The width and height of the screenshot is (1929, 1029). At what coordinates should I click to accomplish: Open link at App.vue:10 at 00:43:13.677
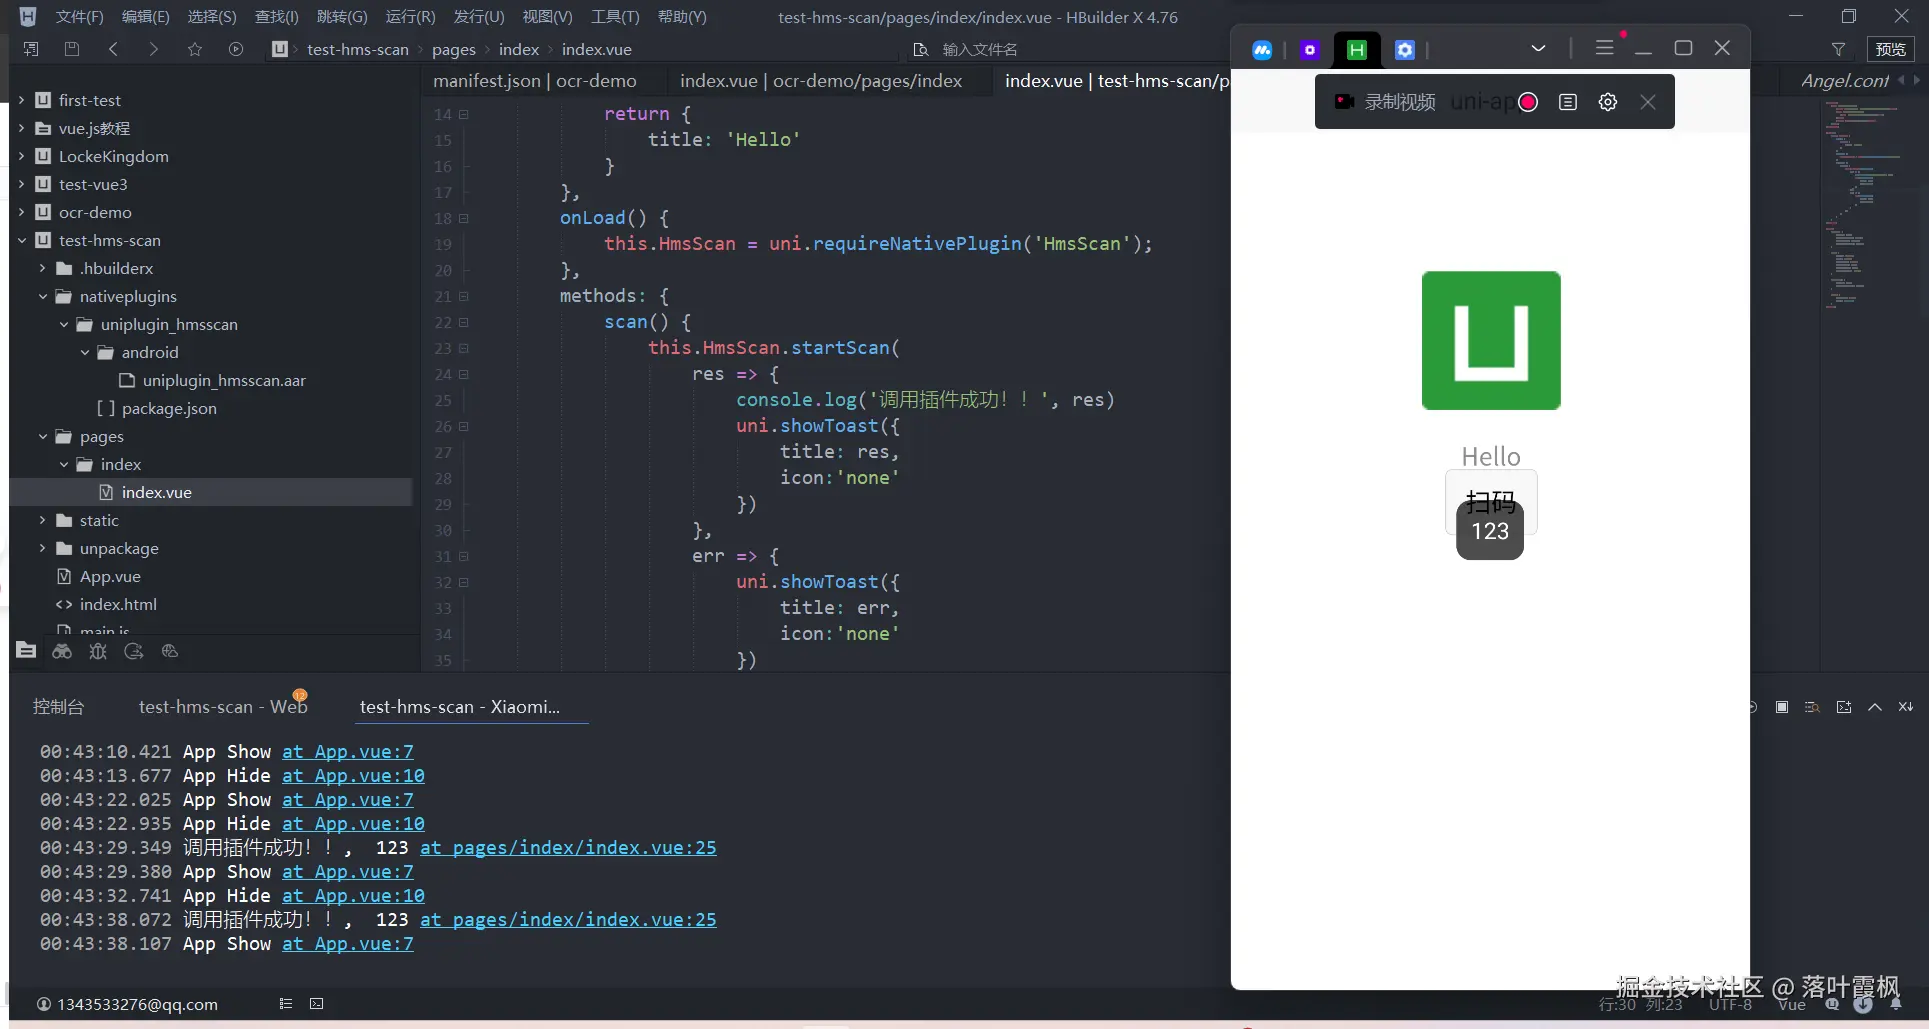tap(353, 776)
